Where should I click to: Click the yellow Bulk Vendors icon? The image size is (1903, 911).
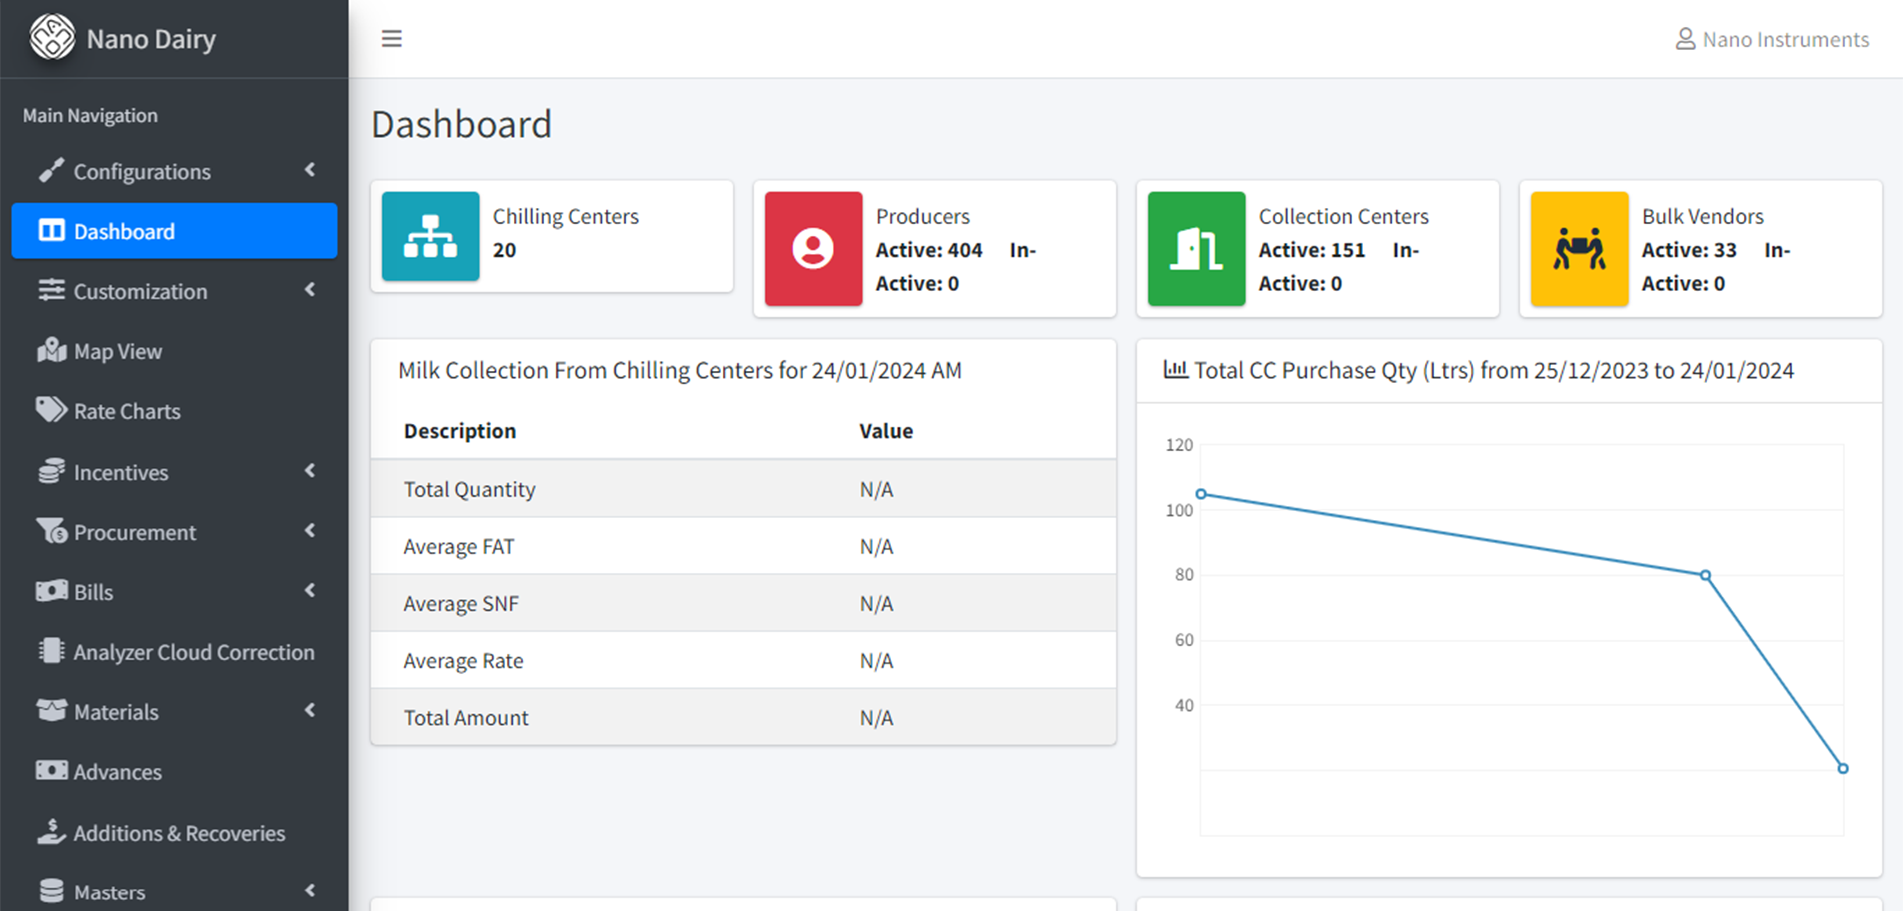pyautogui.click(x=1579, y=248)
